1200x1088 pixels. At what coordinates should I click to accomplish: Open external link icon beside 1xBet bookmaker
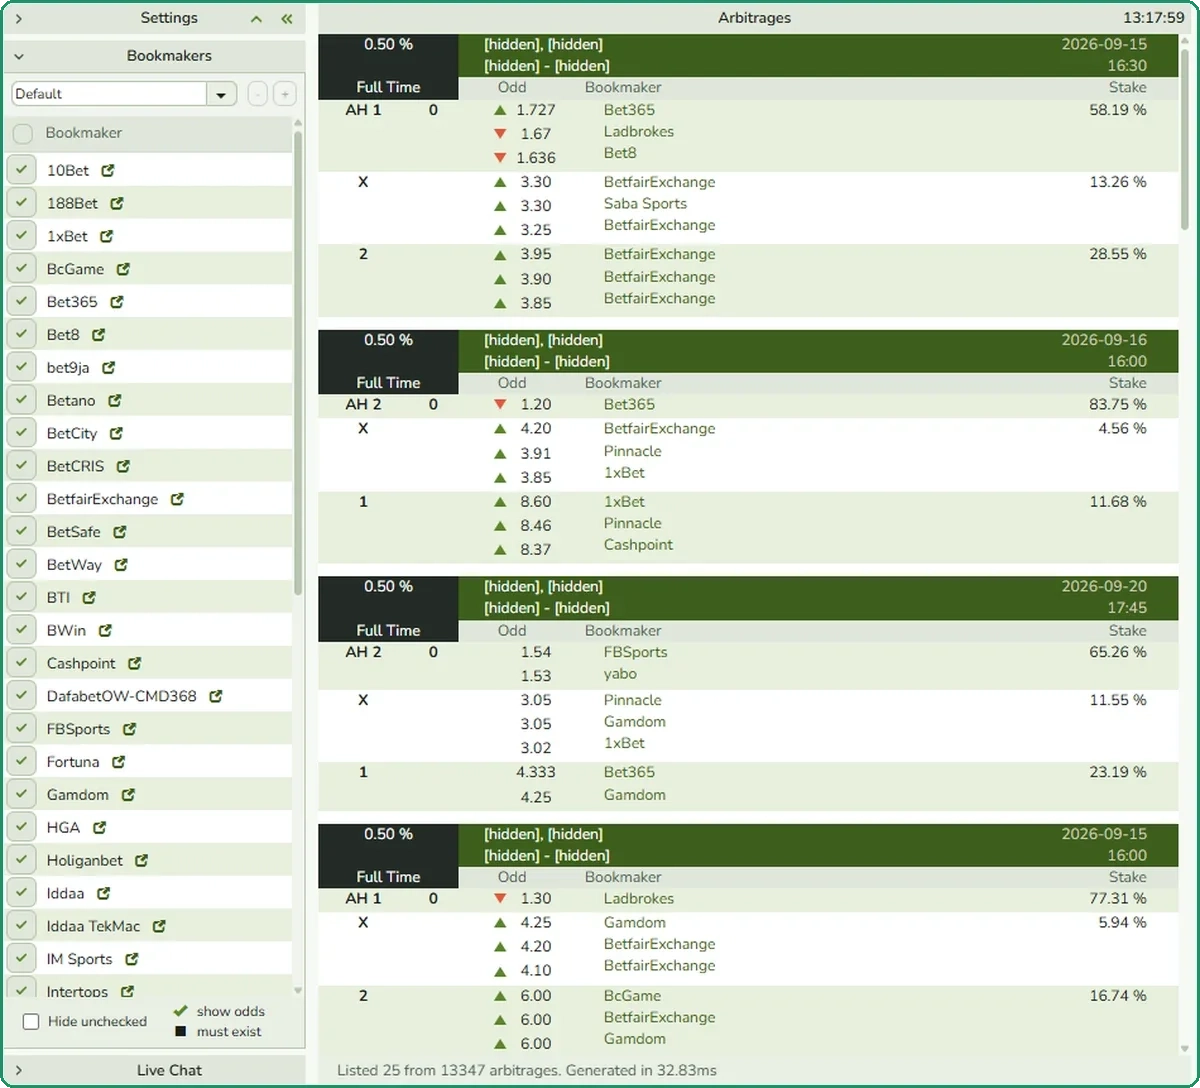(x=107, y=236)
